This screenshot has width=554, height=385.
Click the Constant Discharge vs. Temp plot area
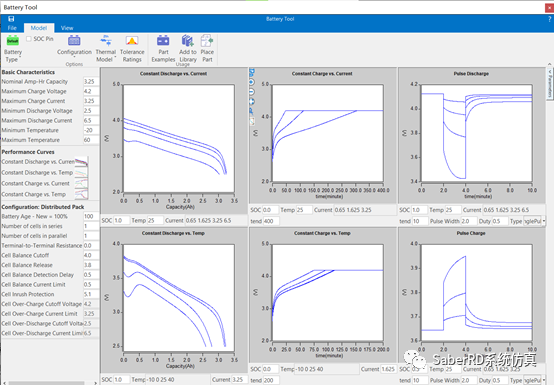179,297
